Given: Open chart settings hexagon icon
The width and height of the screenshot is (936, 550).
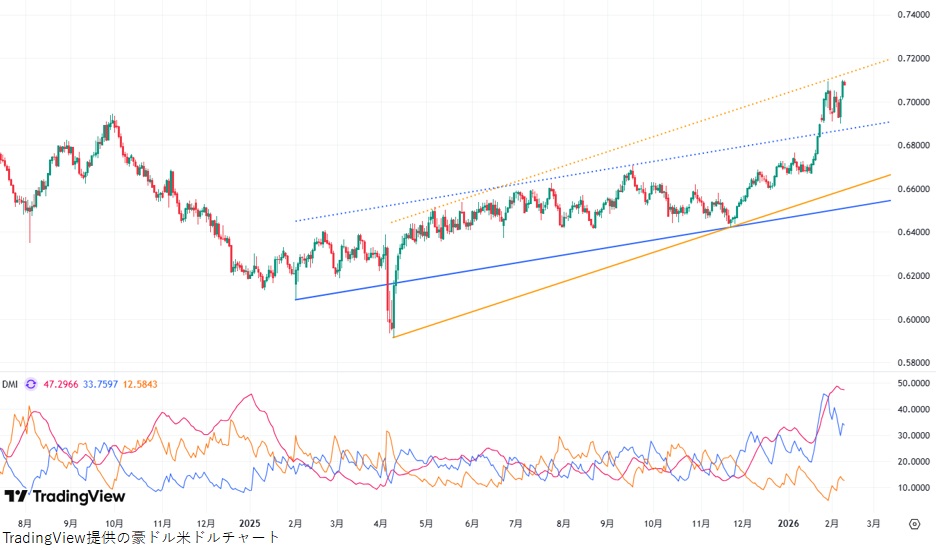Looking at the screenshot, I should [x=914, y=523].
